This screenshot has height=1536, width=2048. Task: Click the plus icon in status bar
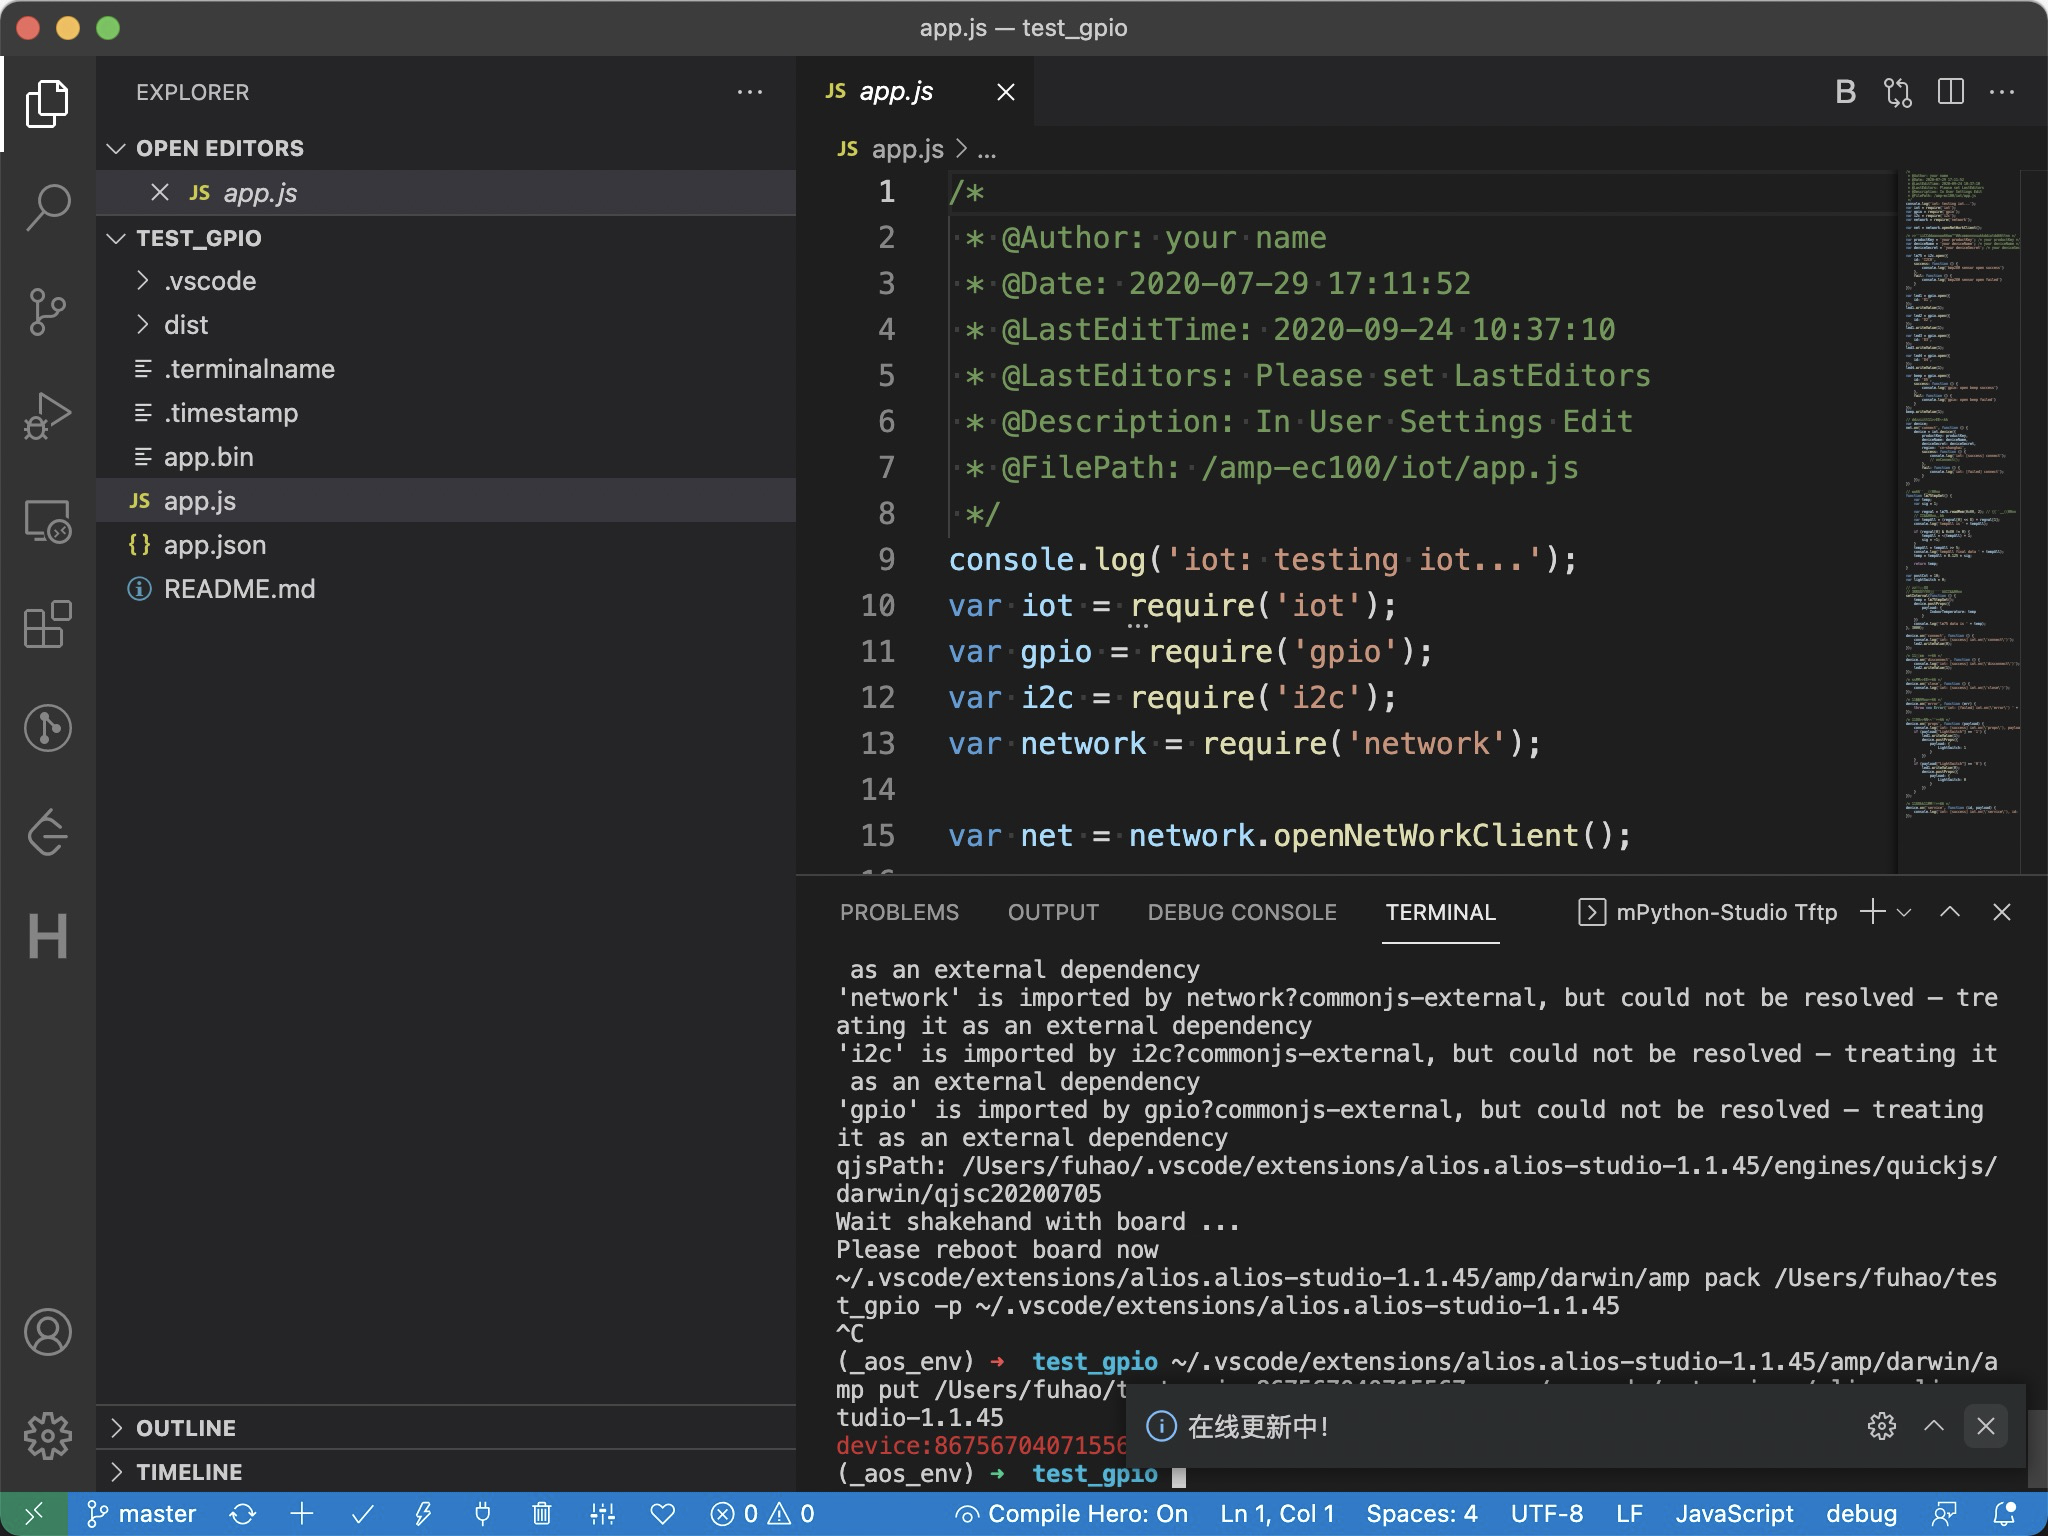coord(302,1514)
